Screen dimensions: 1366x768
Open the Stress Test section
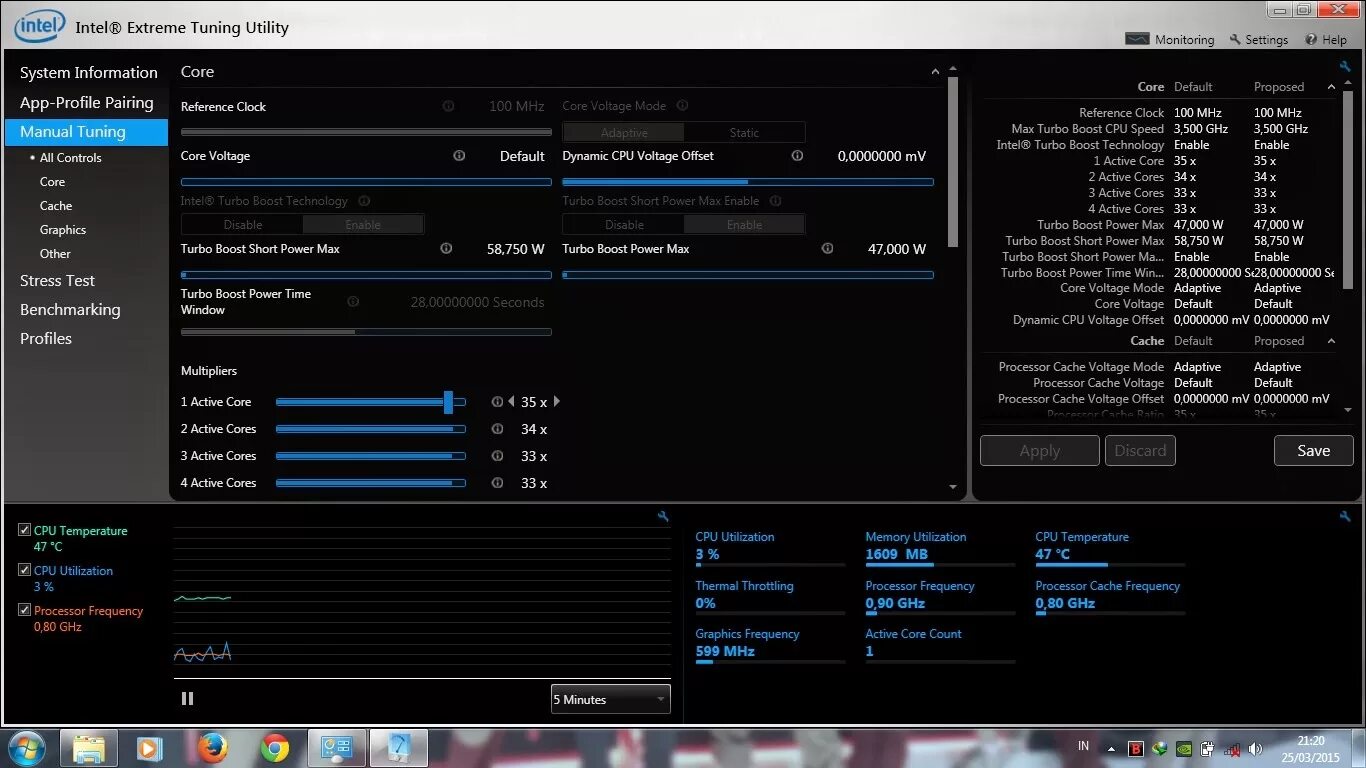[x=58, y=281]
